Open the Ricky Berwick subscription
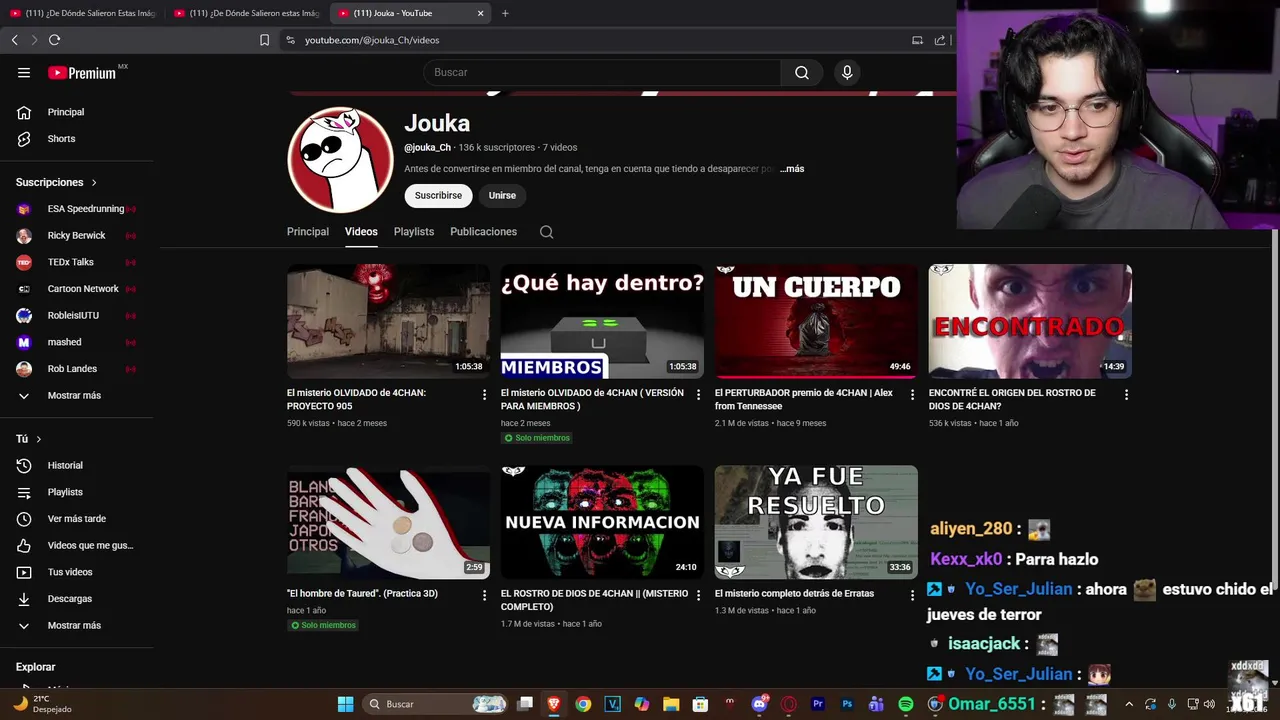Image resolution: width=1280 pixels, height=720 pixels. click(x=77, y=236)
